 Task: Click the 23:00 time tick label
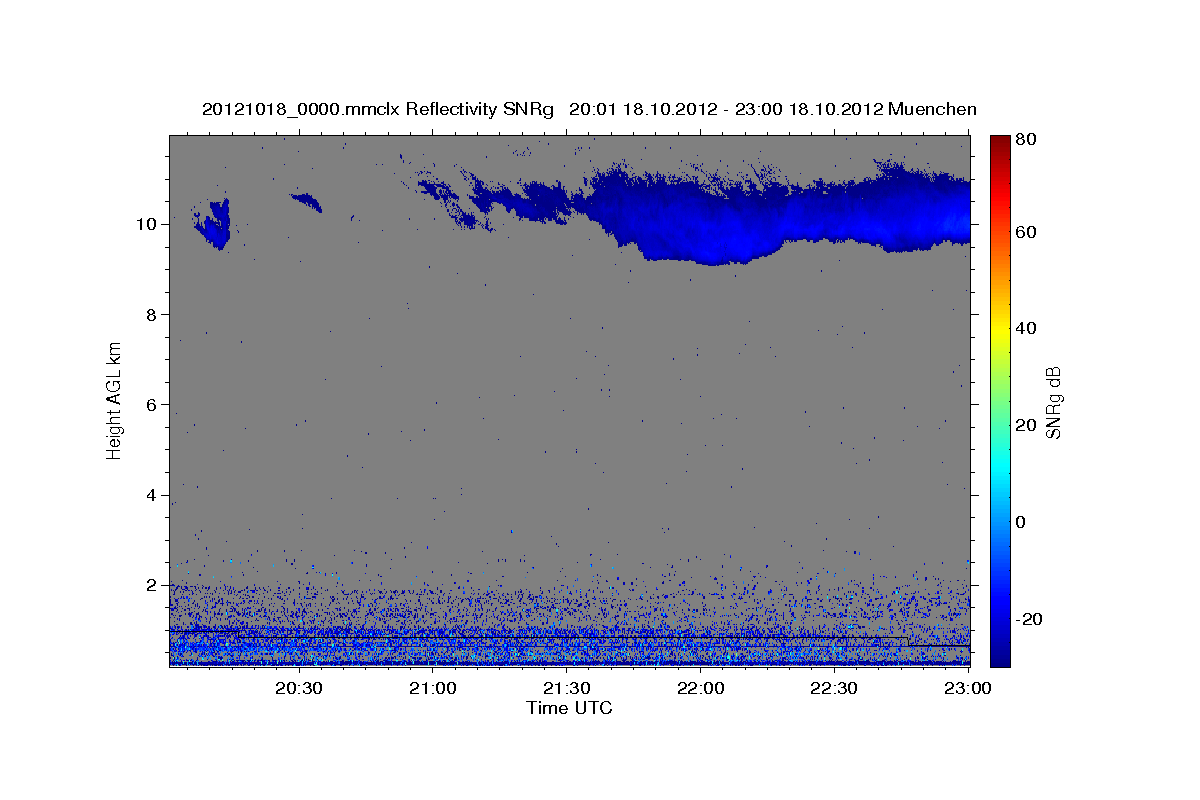pos(968,688)
